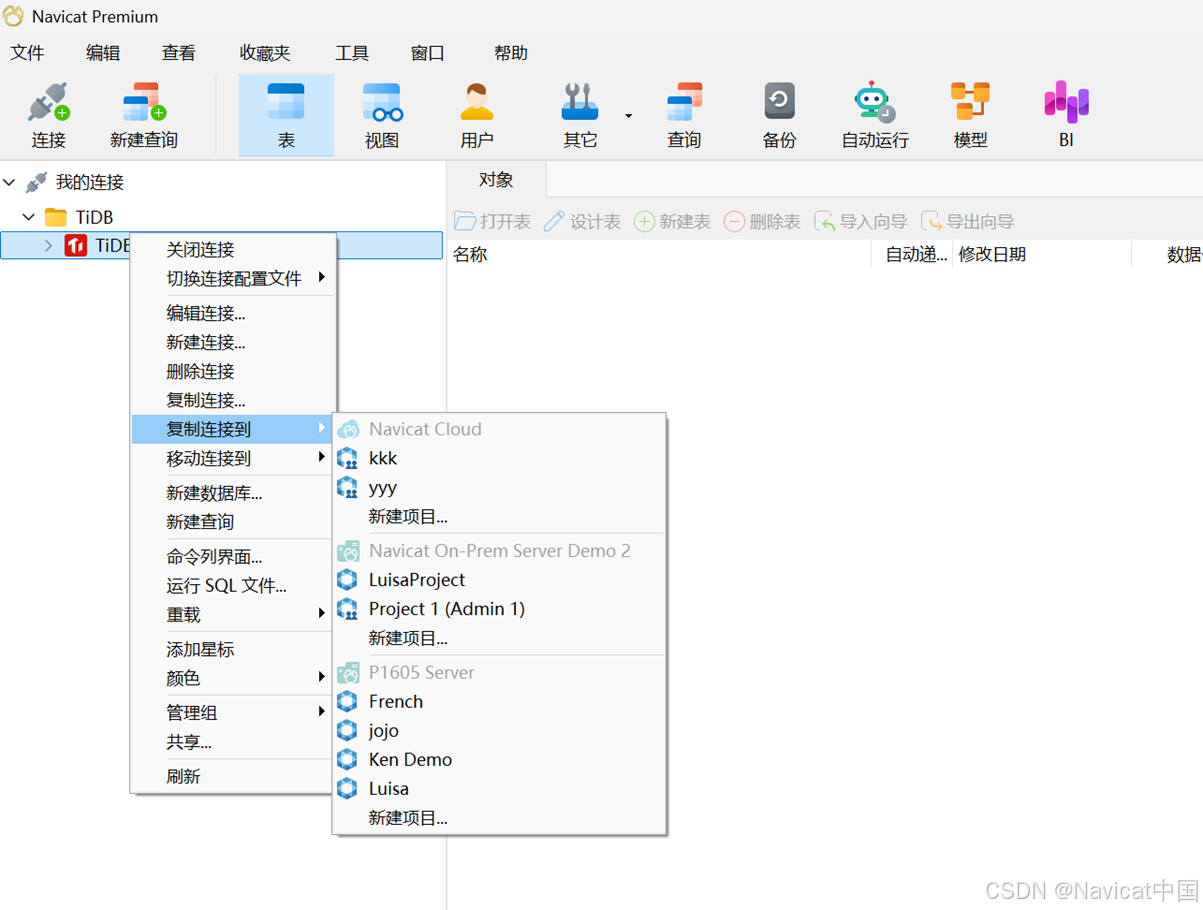Viewport: 1203px width, 910px height.
Task: Open the Window (窗口) menu
Action: (428, 53)
